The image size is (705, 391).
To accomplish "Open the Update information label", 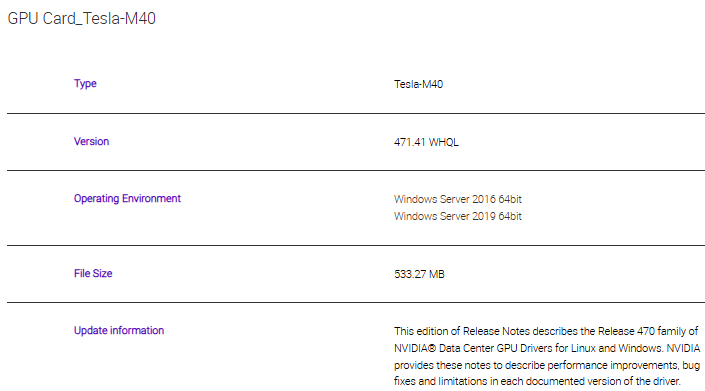I will (119, 331).
